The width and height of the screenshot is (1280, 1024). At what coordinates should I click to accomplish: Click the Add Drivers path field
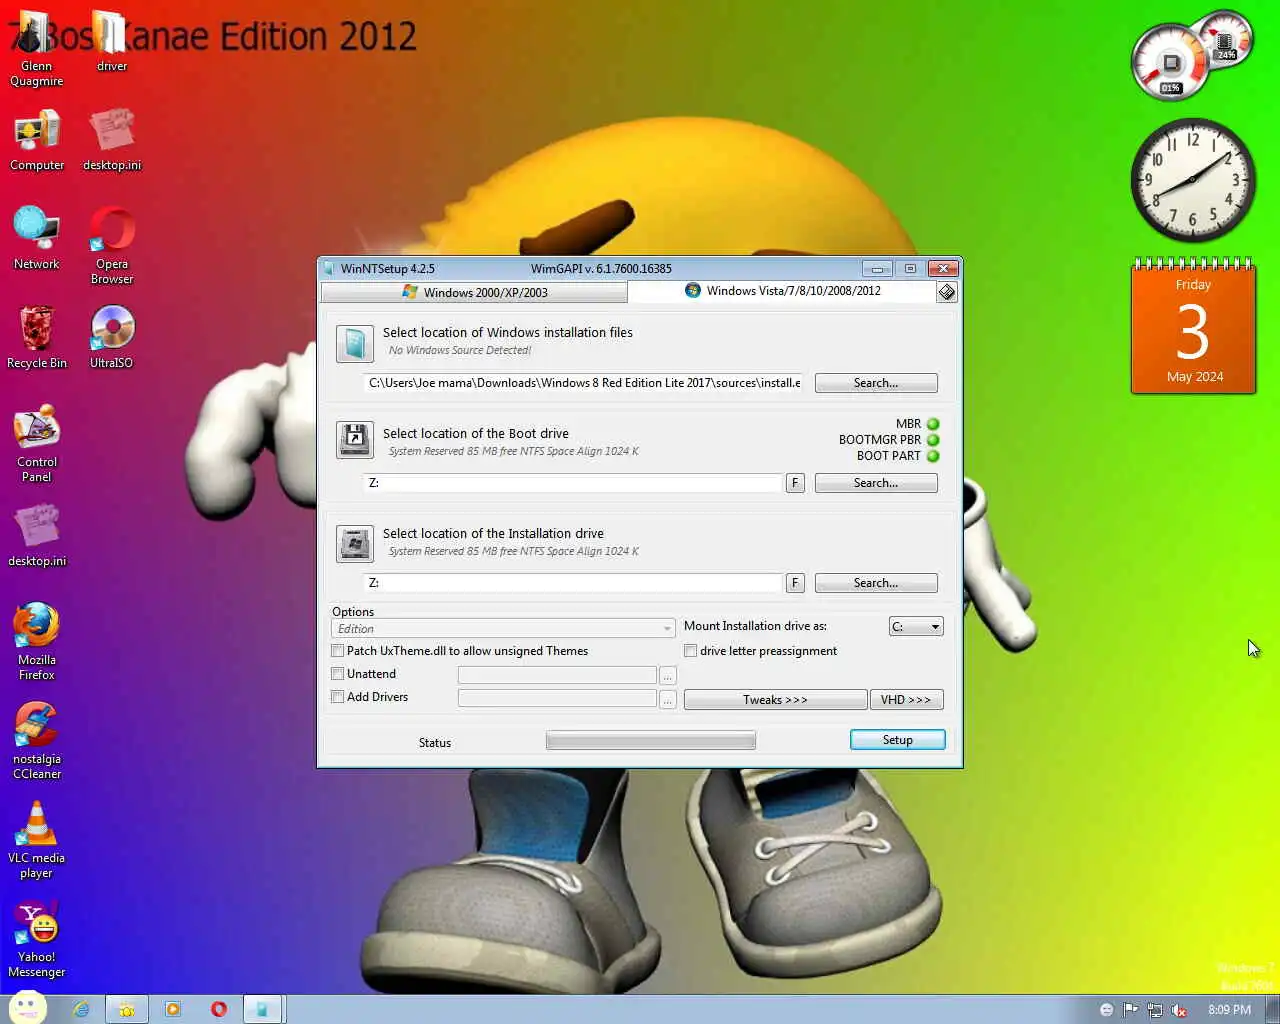pyautogui.click(x=557, y=698)
